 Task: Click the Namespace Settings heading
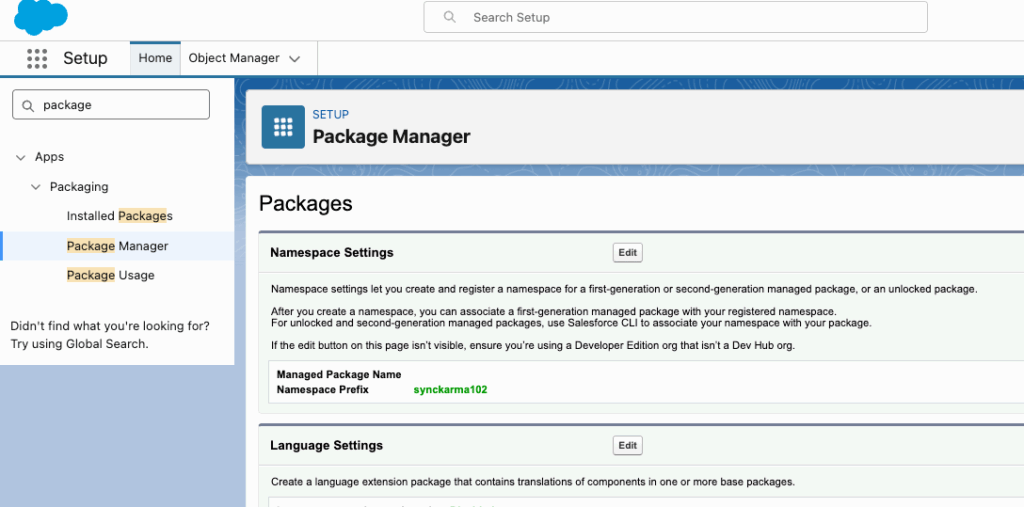tap(332, 253)
